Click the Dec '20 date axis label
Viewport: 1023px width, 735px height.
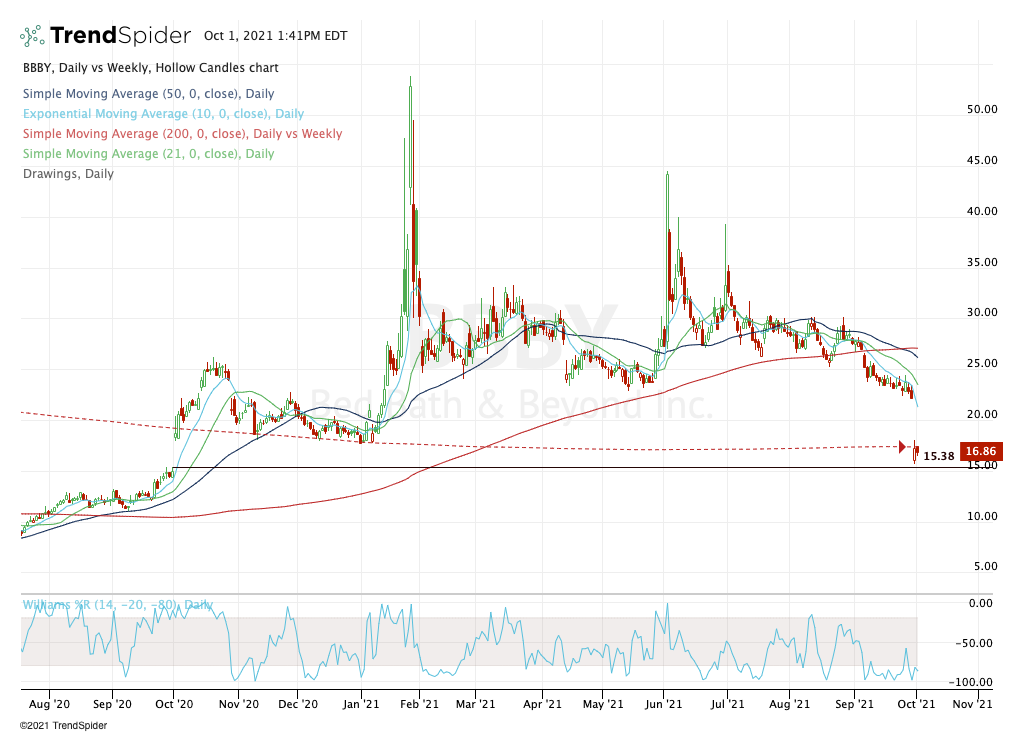pyautogui.click(x=298, y=704)
